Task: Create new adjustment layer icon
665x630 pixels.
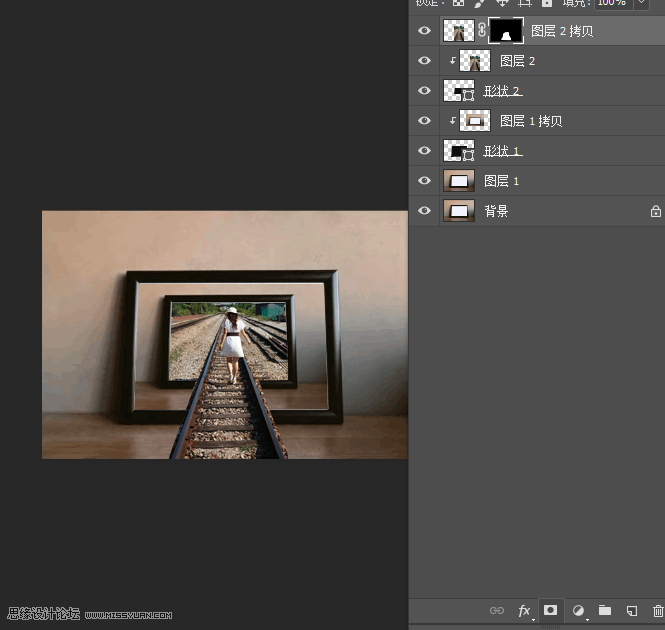Action: click(x=578, y=610)
